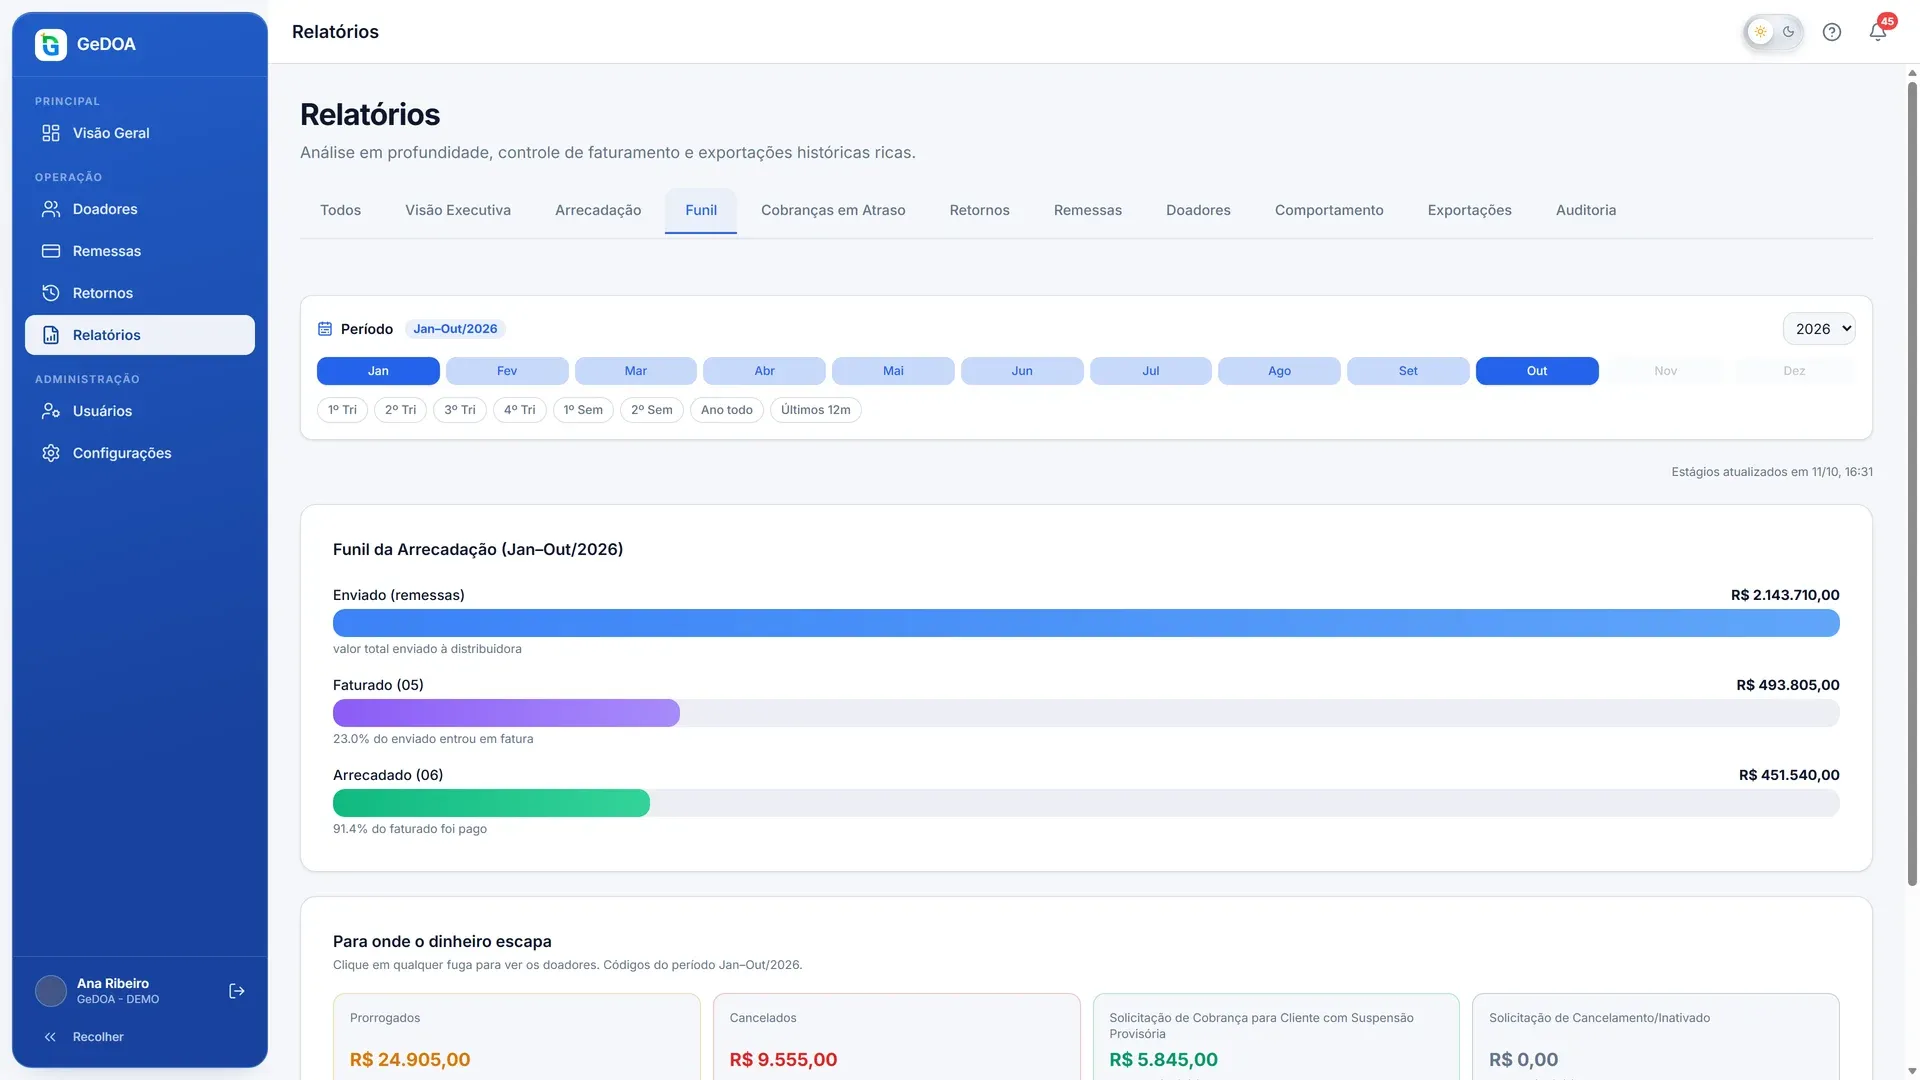Click the Doadores people icon in sidebar

(x=51, y=209)
